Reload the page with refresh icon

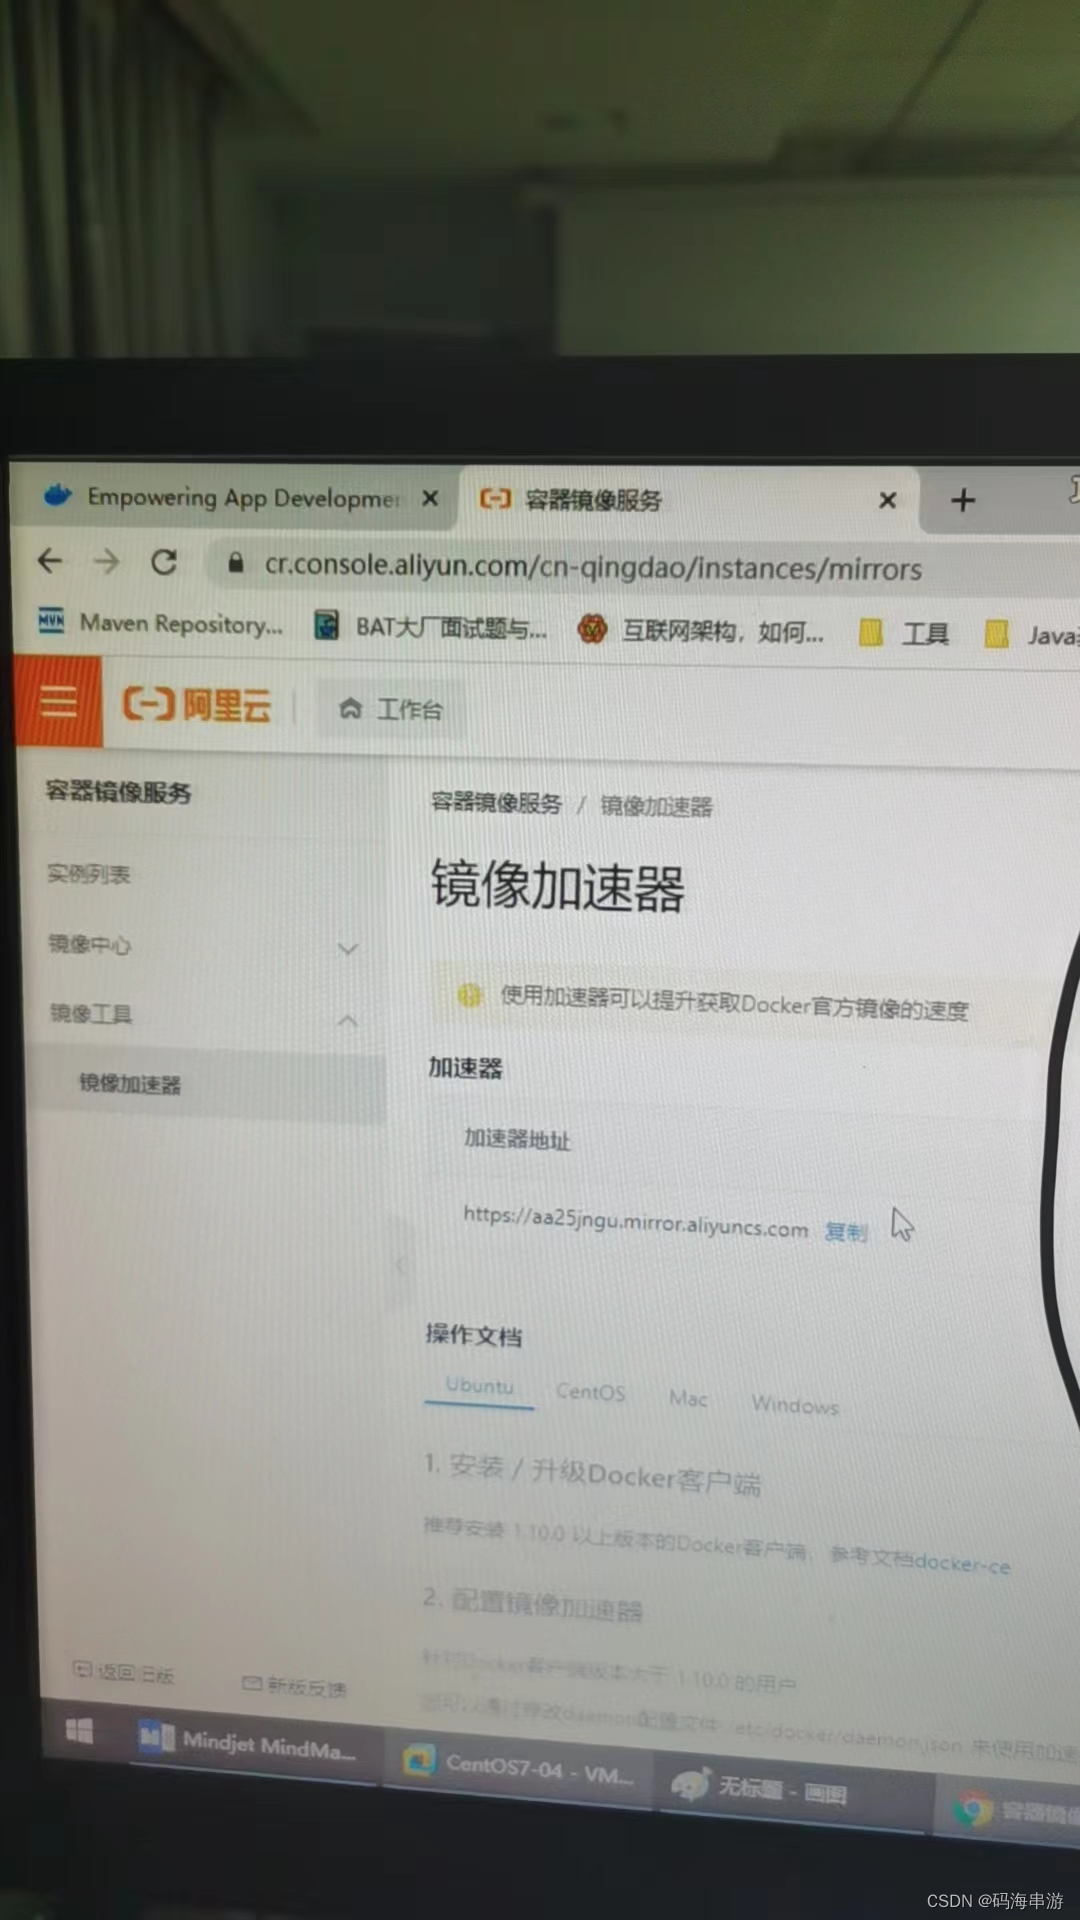164,562
